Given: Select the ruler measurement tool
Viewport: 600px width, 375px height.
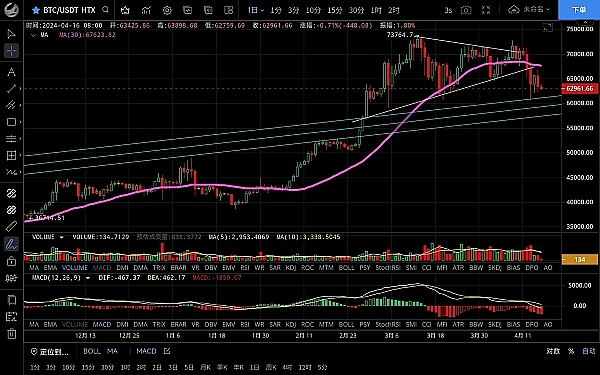Looking at the screenshot, I should click(11, 226).
